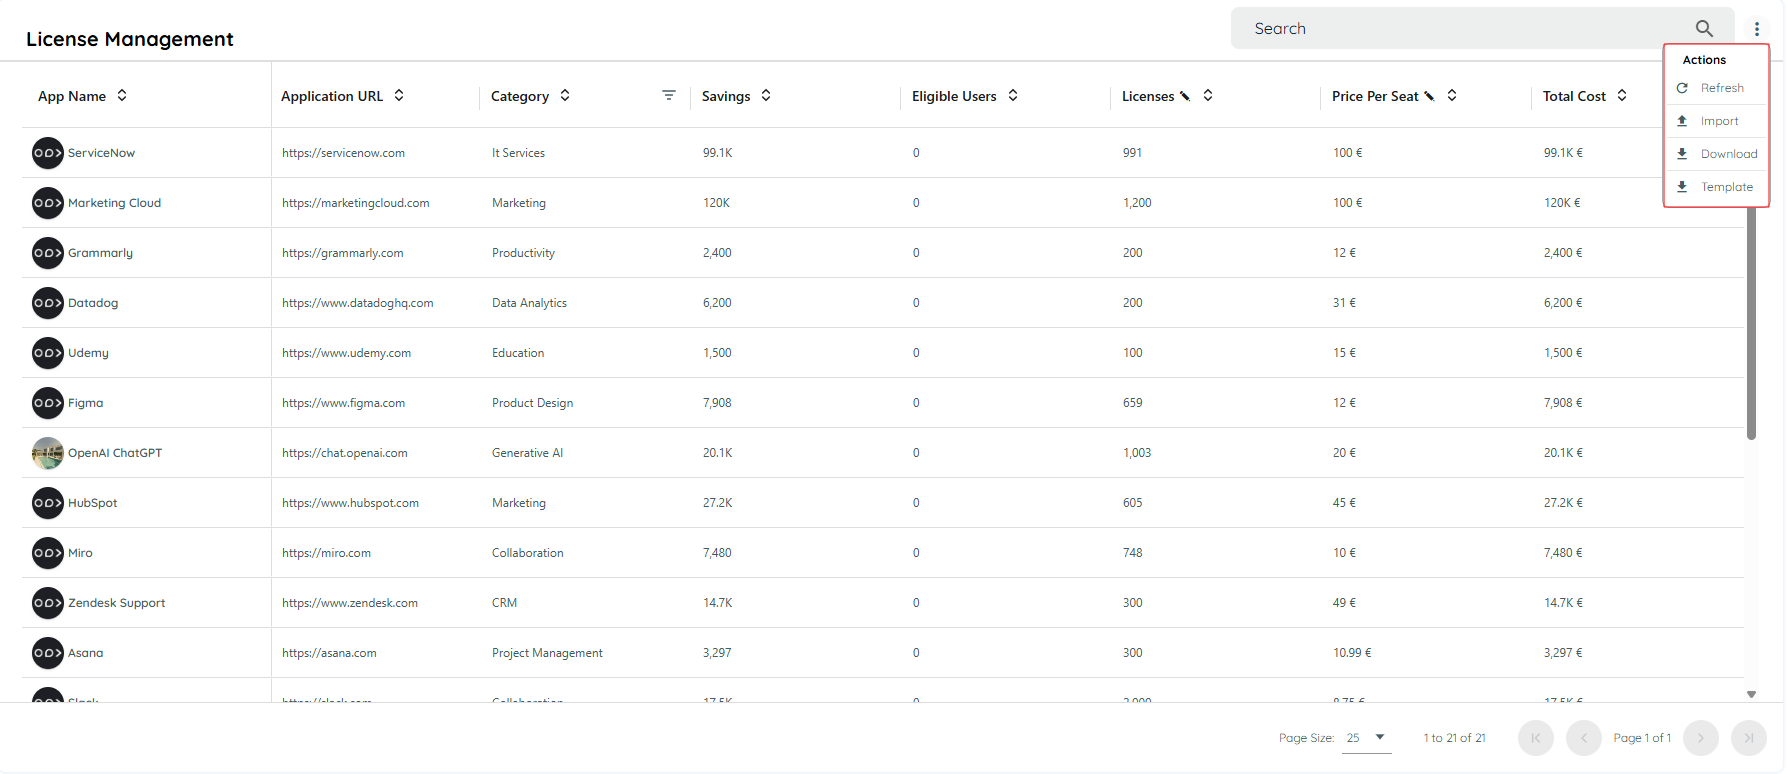Viewport: 1788px width, 774px height.
Task: Click the Licenses edit pencil icon
Action: pos(1185,96)
